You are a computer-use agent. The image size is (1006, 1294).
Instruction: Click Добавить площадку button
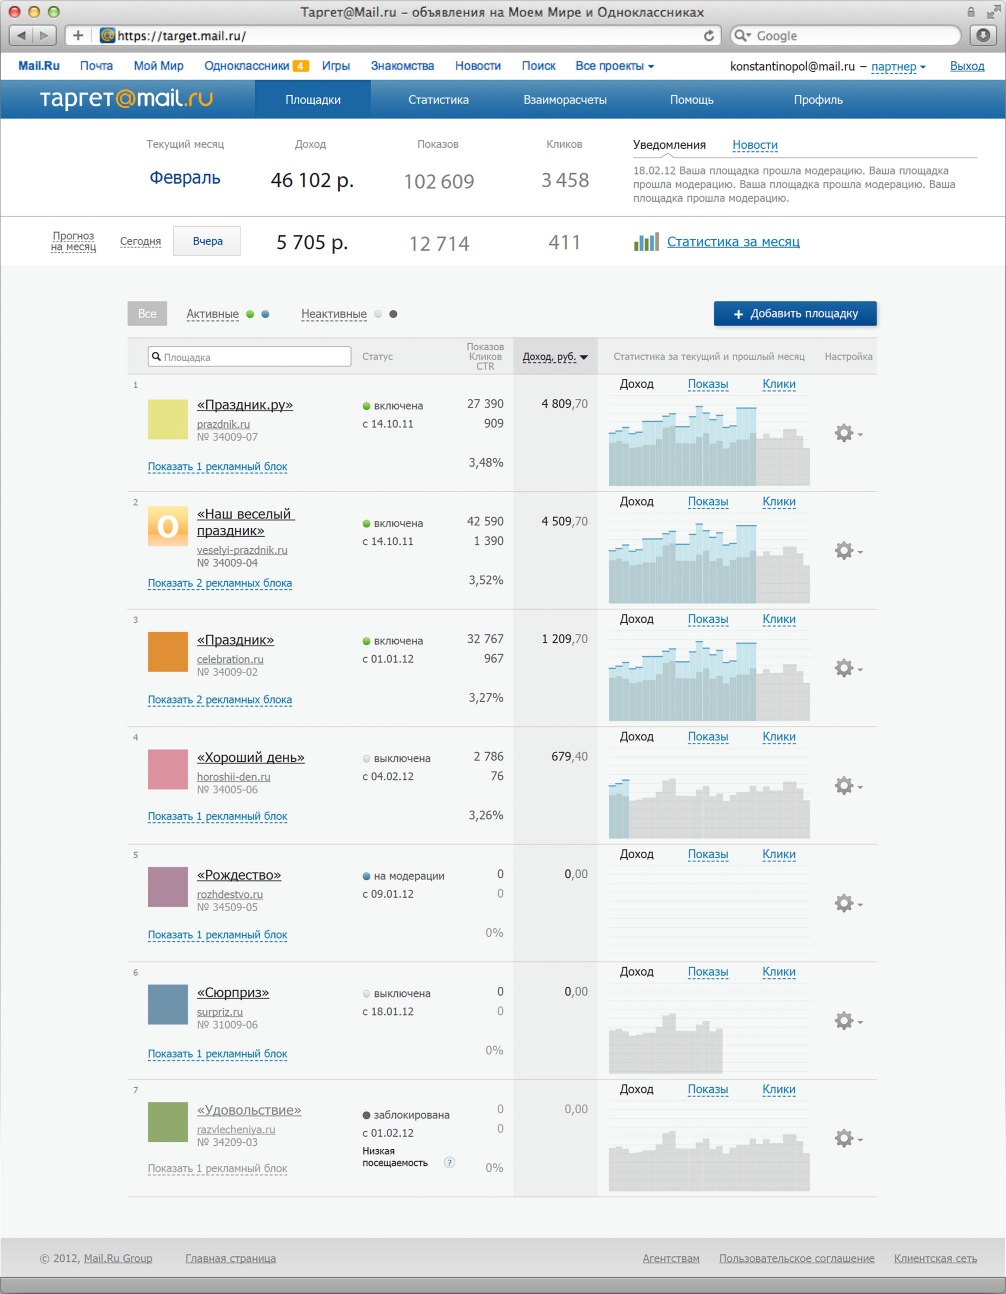[x=795, y=313]
